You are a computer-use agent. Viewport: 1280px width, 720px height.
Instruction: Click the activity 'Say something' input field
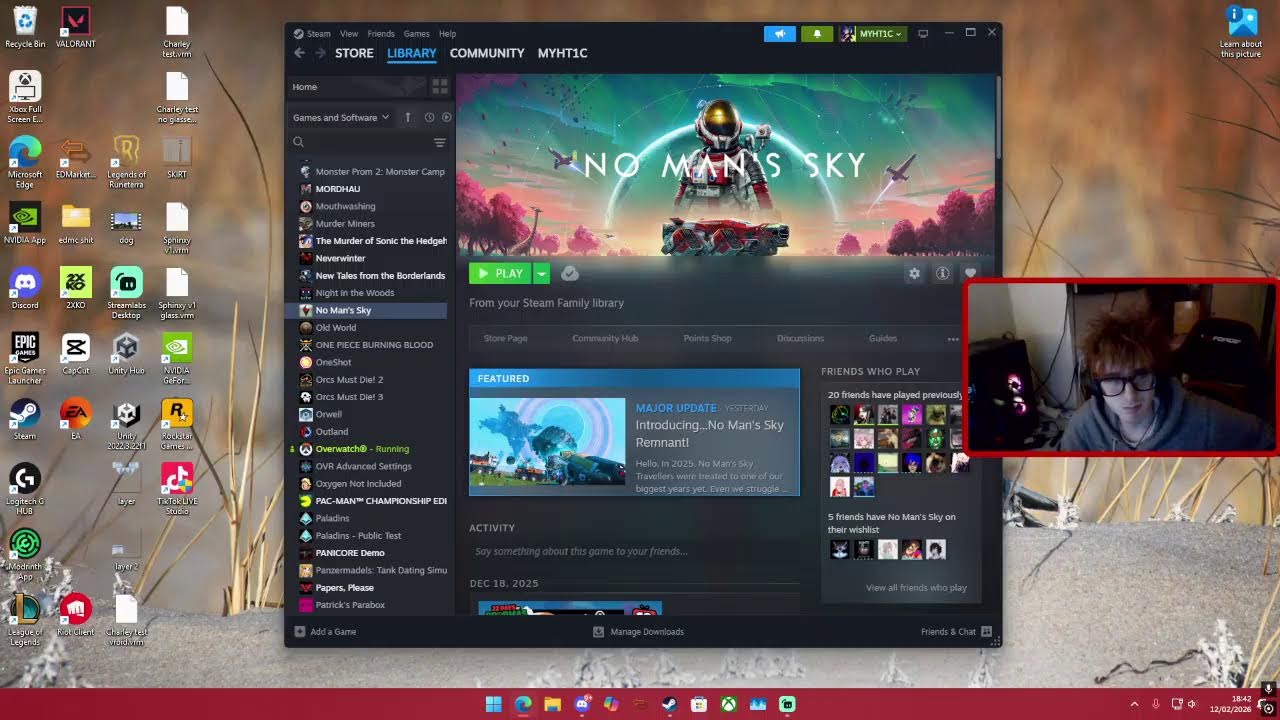coord(634,551)
